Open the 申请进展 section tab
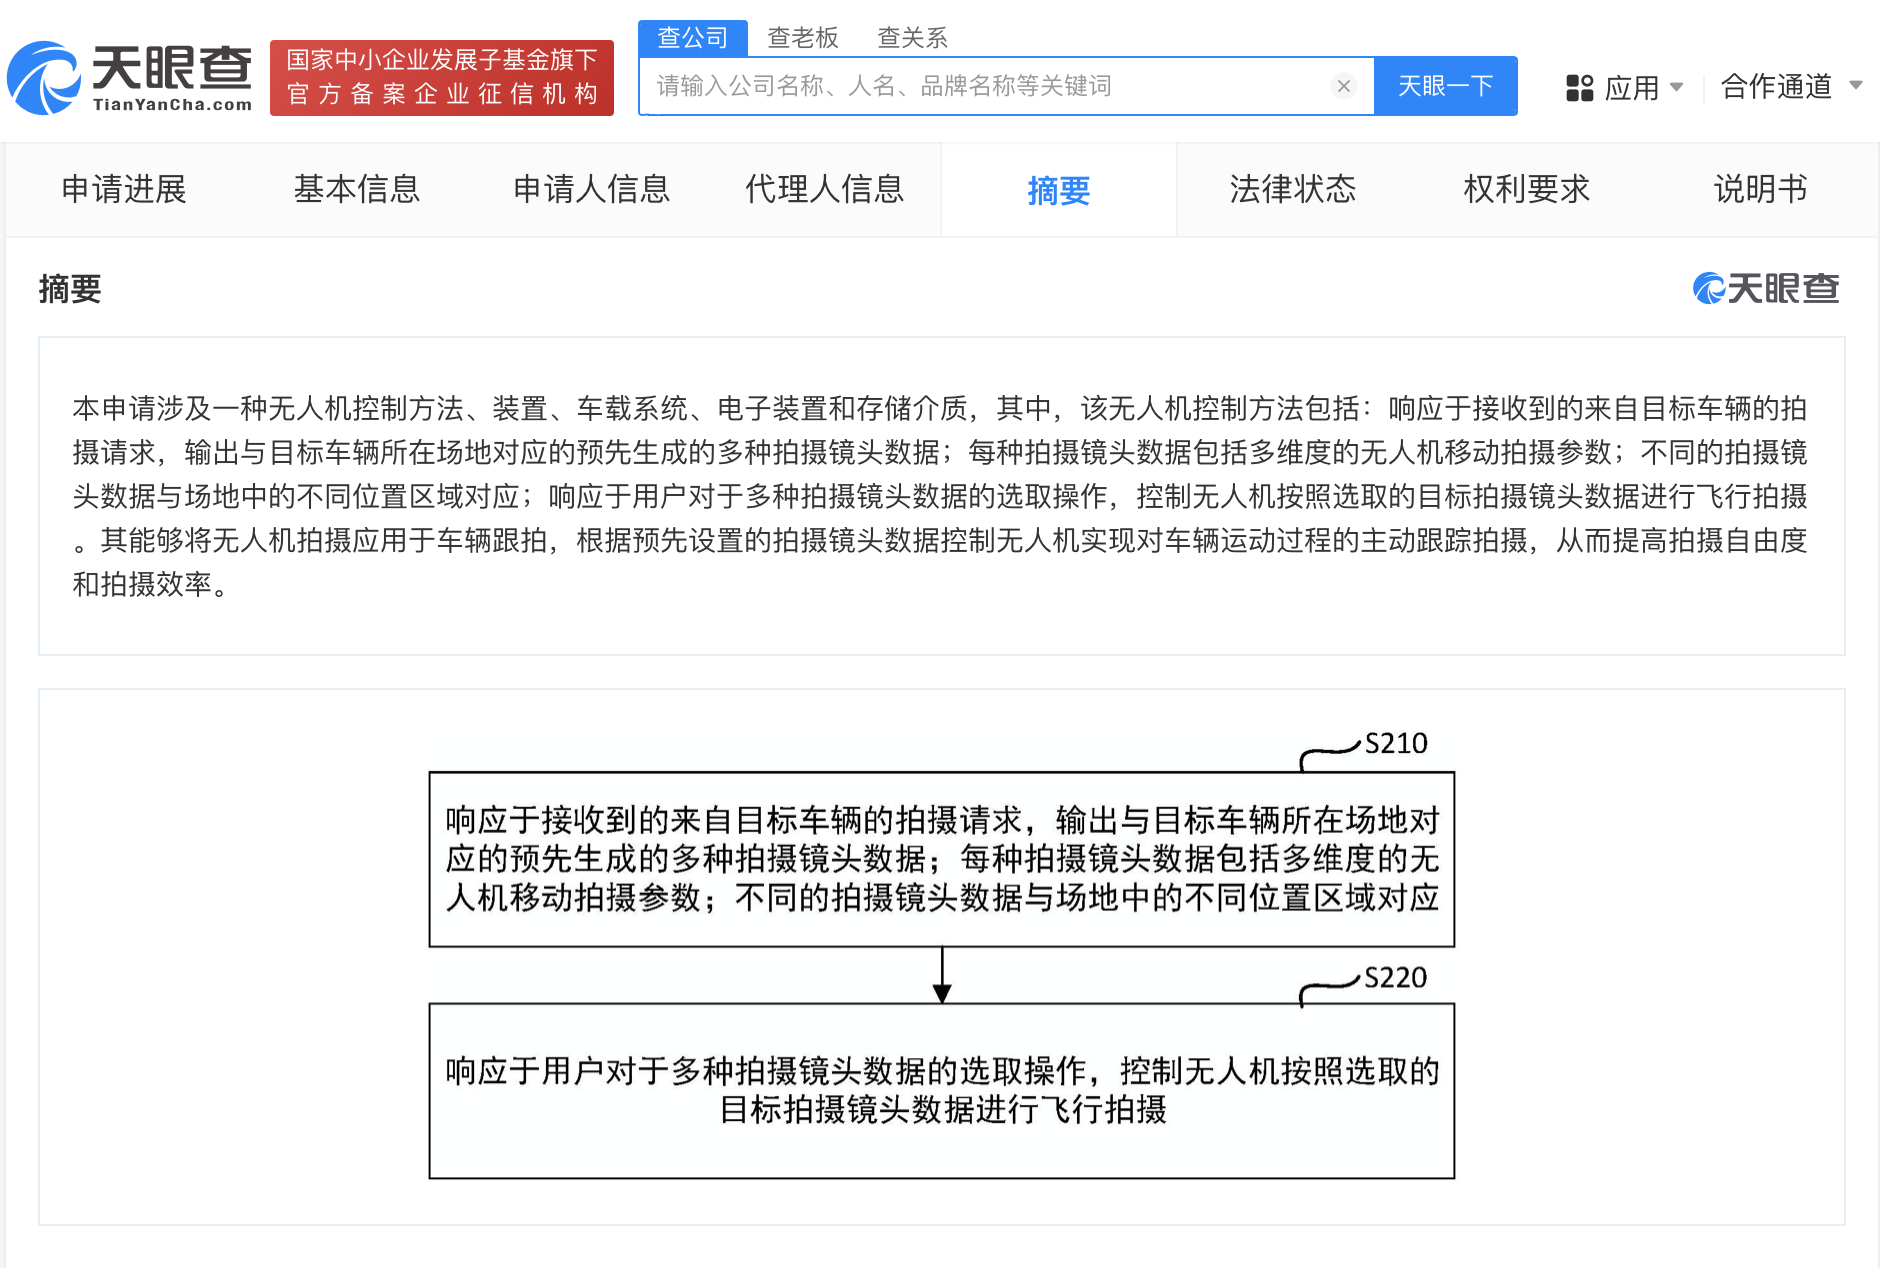Image resolution: width=1880 pixels, height=1268 pixels. click(x=124, y=189)
